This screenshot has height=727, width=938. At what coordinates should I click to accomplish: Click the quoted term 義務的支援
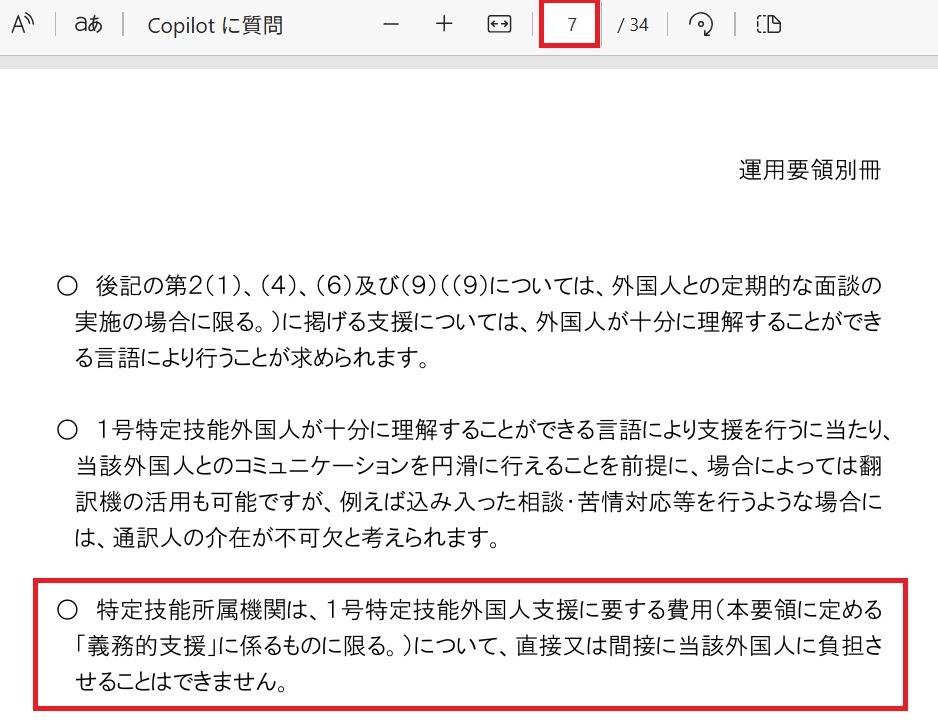136,645
